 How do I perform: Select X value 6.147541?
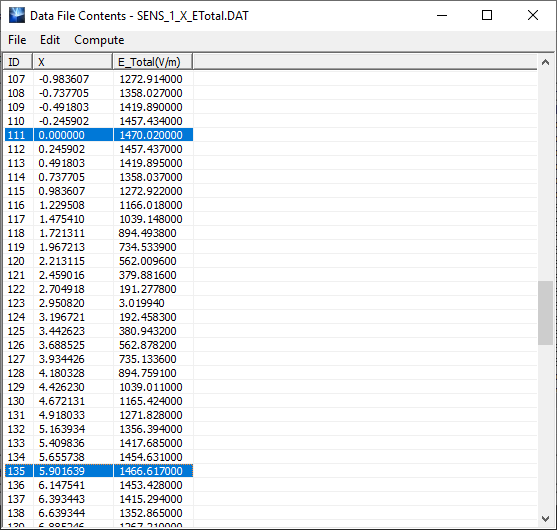[61, 485]
